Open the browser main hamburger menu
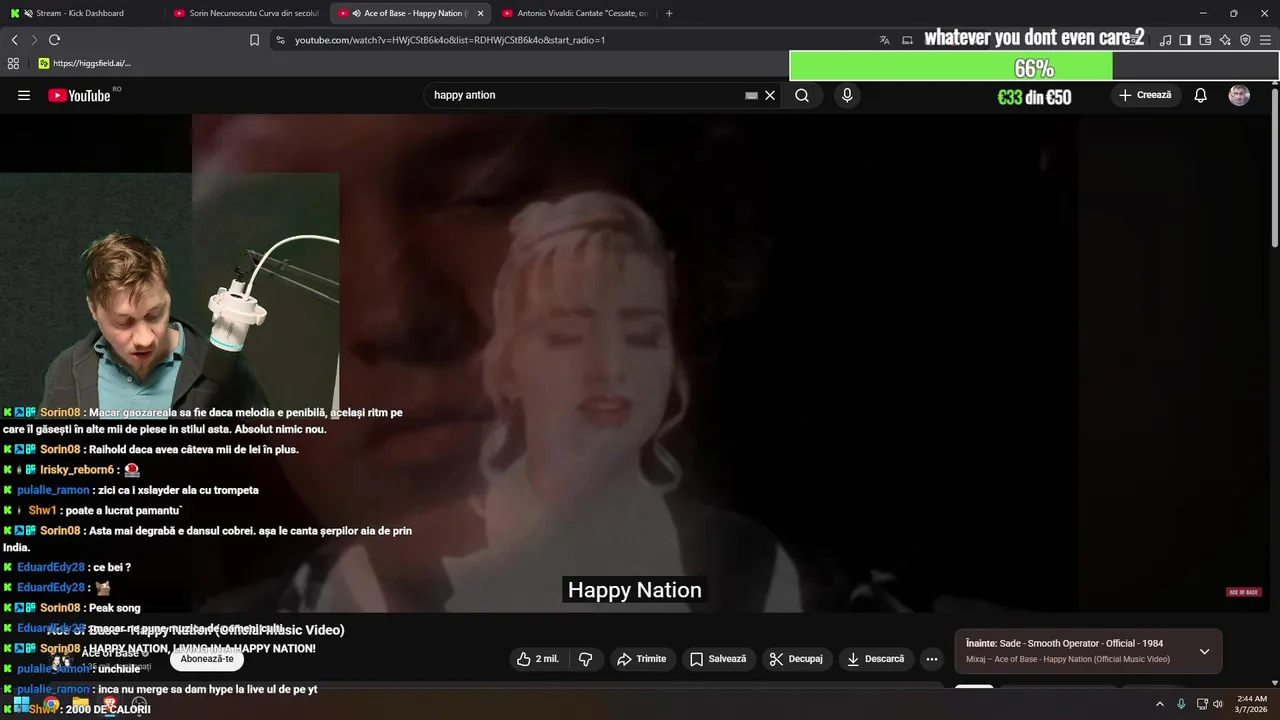The image size is (1280, 720). pyautogui.click(x=1266, y=40)
